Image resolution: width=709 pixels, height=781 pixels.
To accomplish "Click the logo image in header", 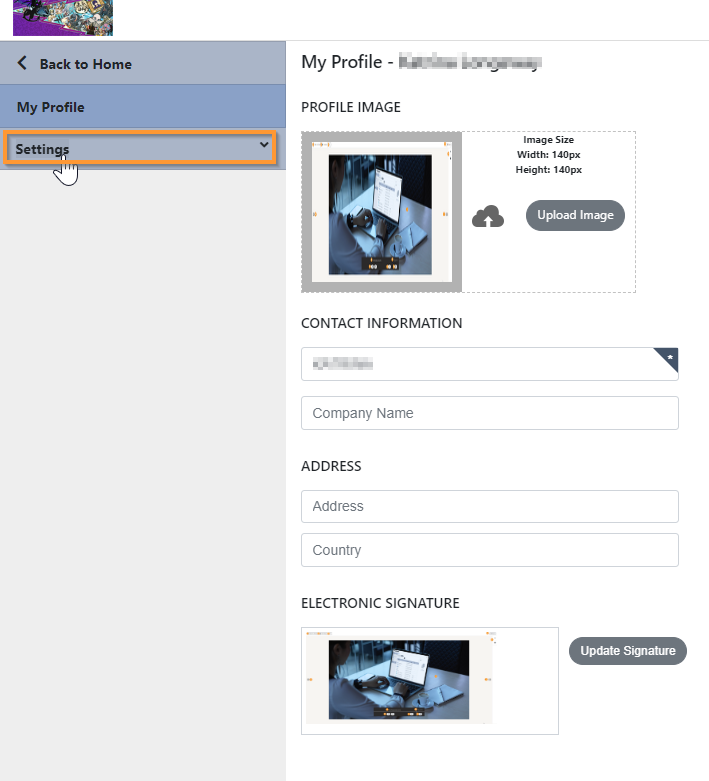I will 63,17.
